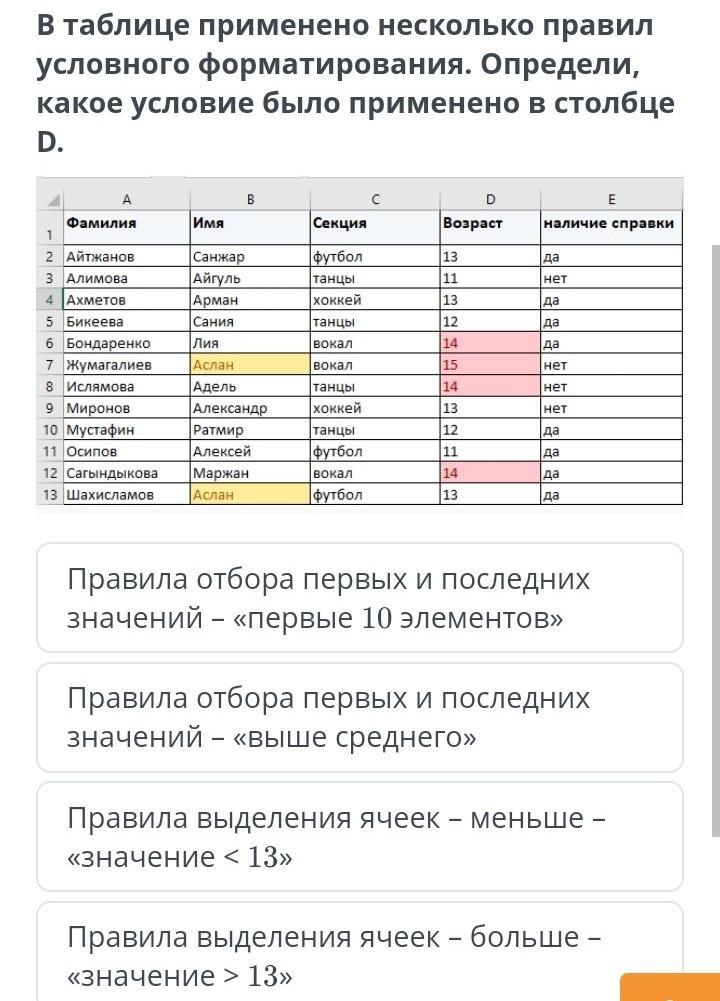Viewport: 720px width, 1001px height.
Task: Click the Секция header cell
Action: point(375,227)
